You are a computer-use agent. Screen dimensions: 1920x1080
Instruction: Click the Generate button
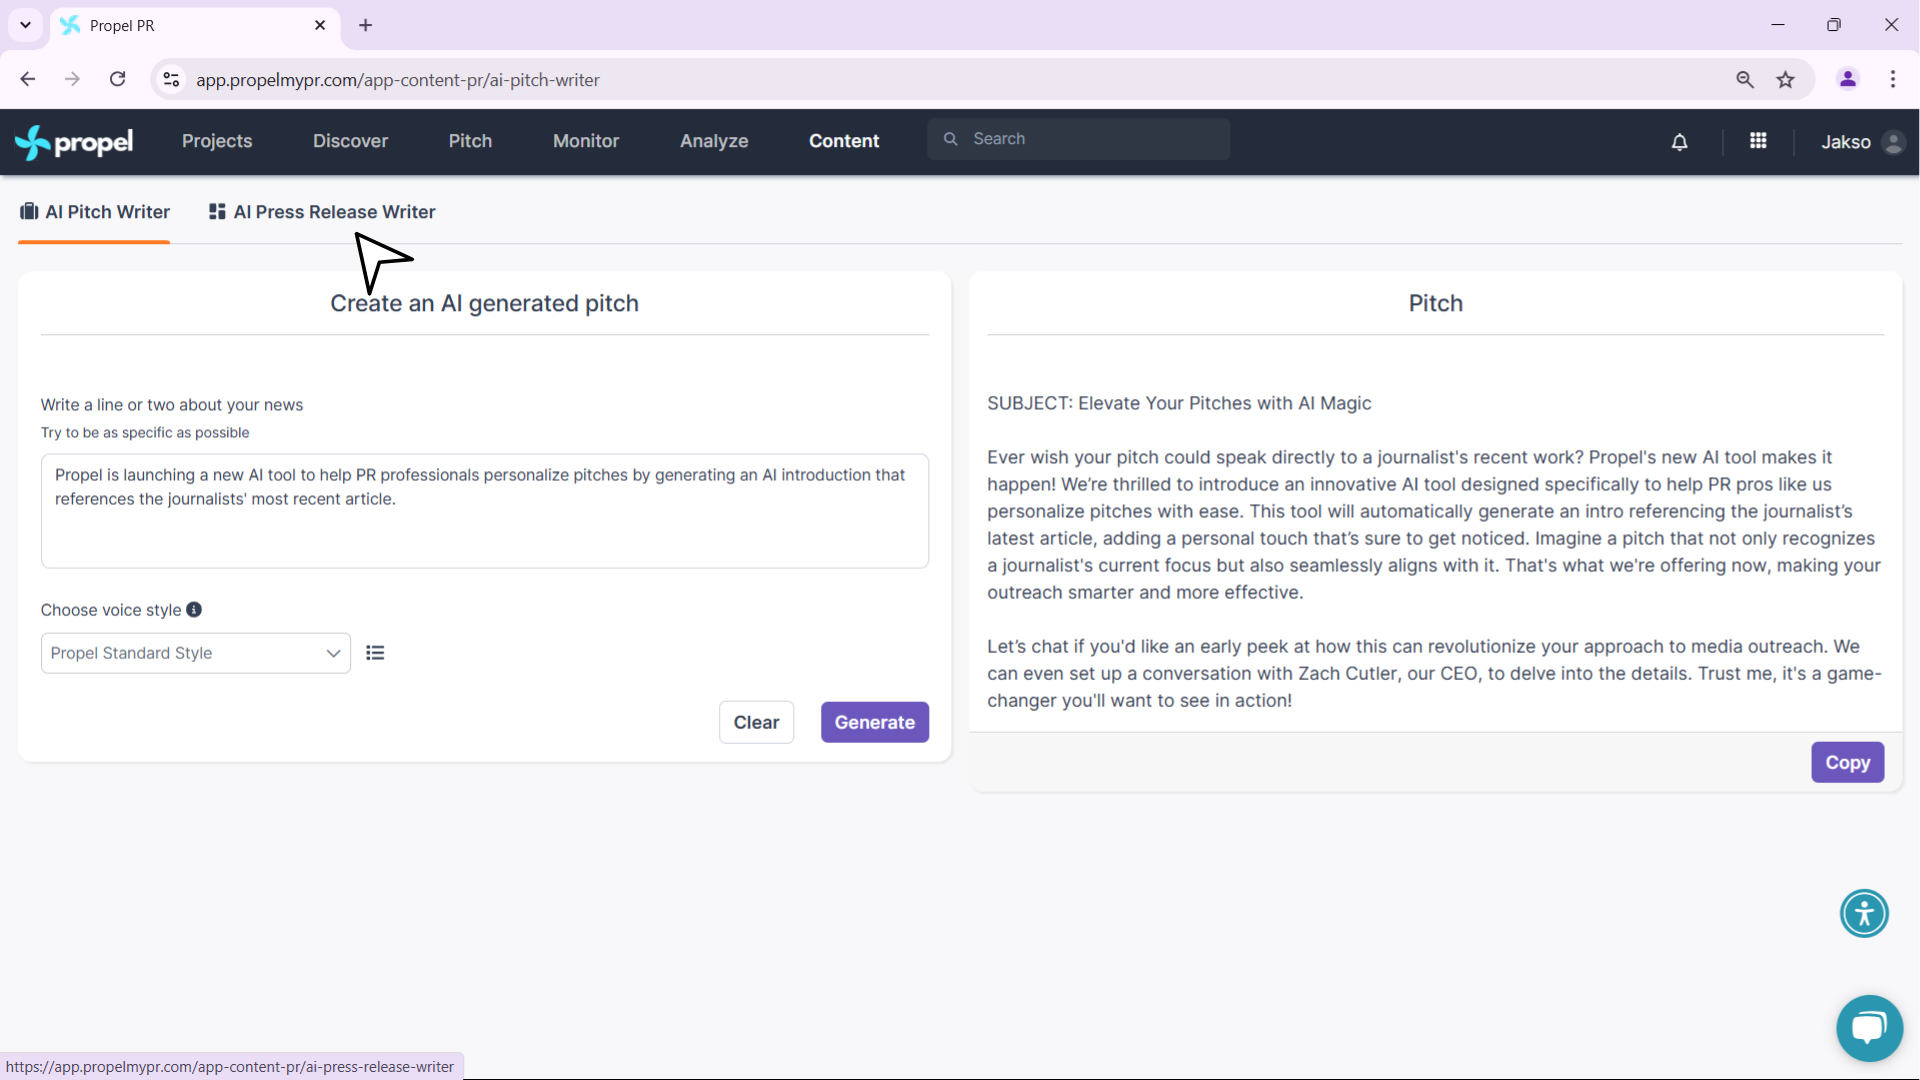click(875, 722)
